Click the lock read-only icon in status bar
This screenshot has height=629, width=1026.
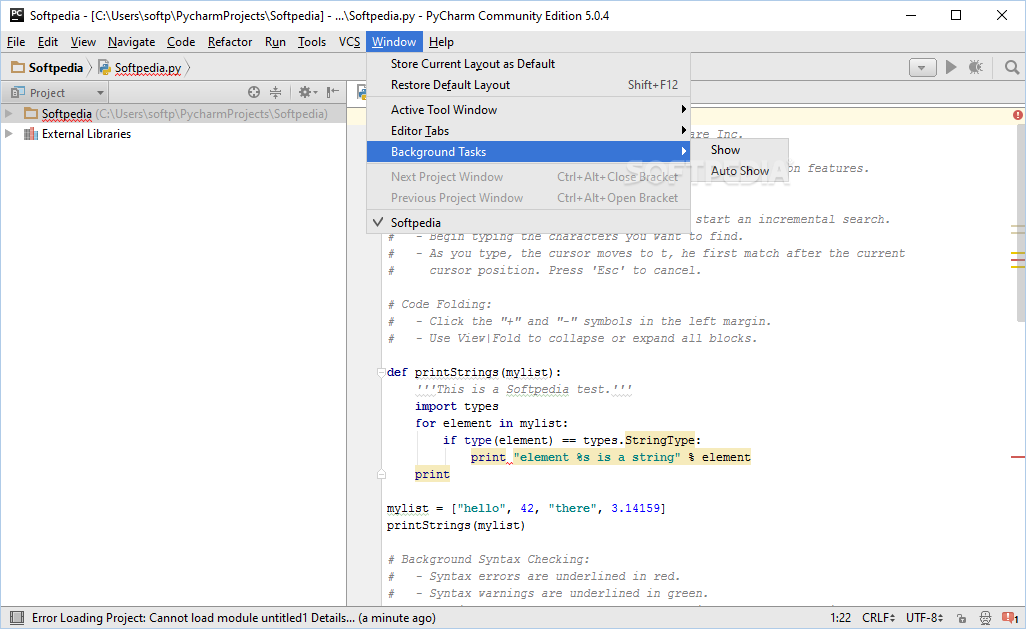click(x=961, y=618)
